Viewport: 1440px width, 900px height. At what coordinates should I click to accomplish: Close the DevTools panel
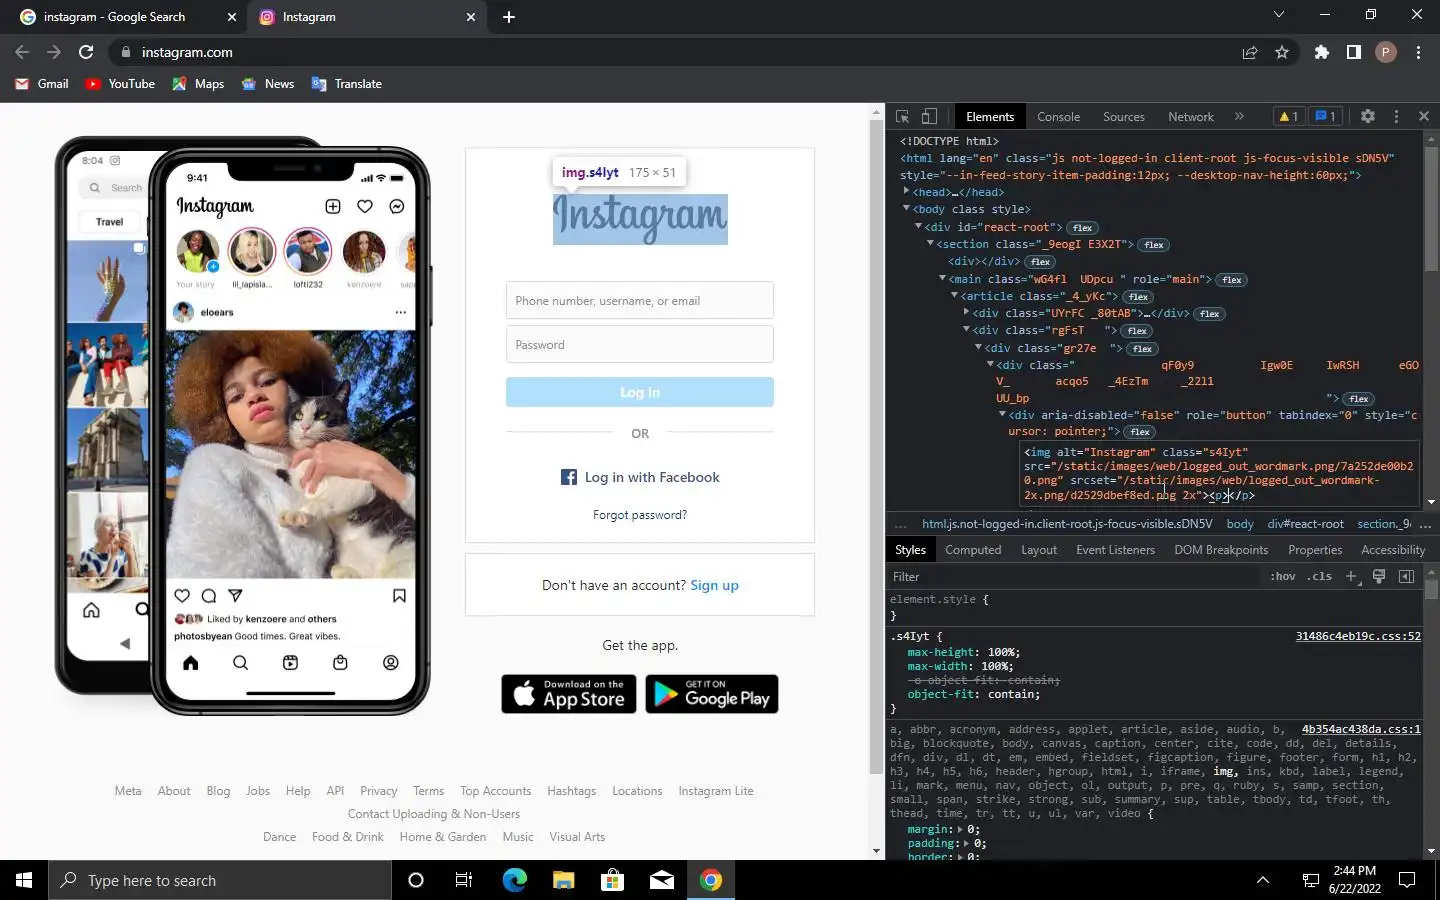point(1424,116)
